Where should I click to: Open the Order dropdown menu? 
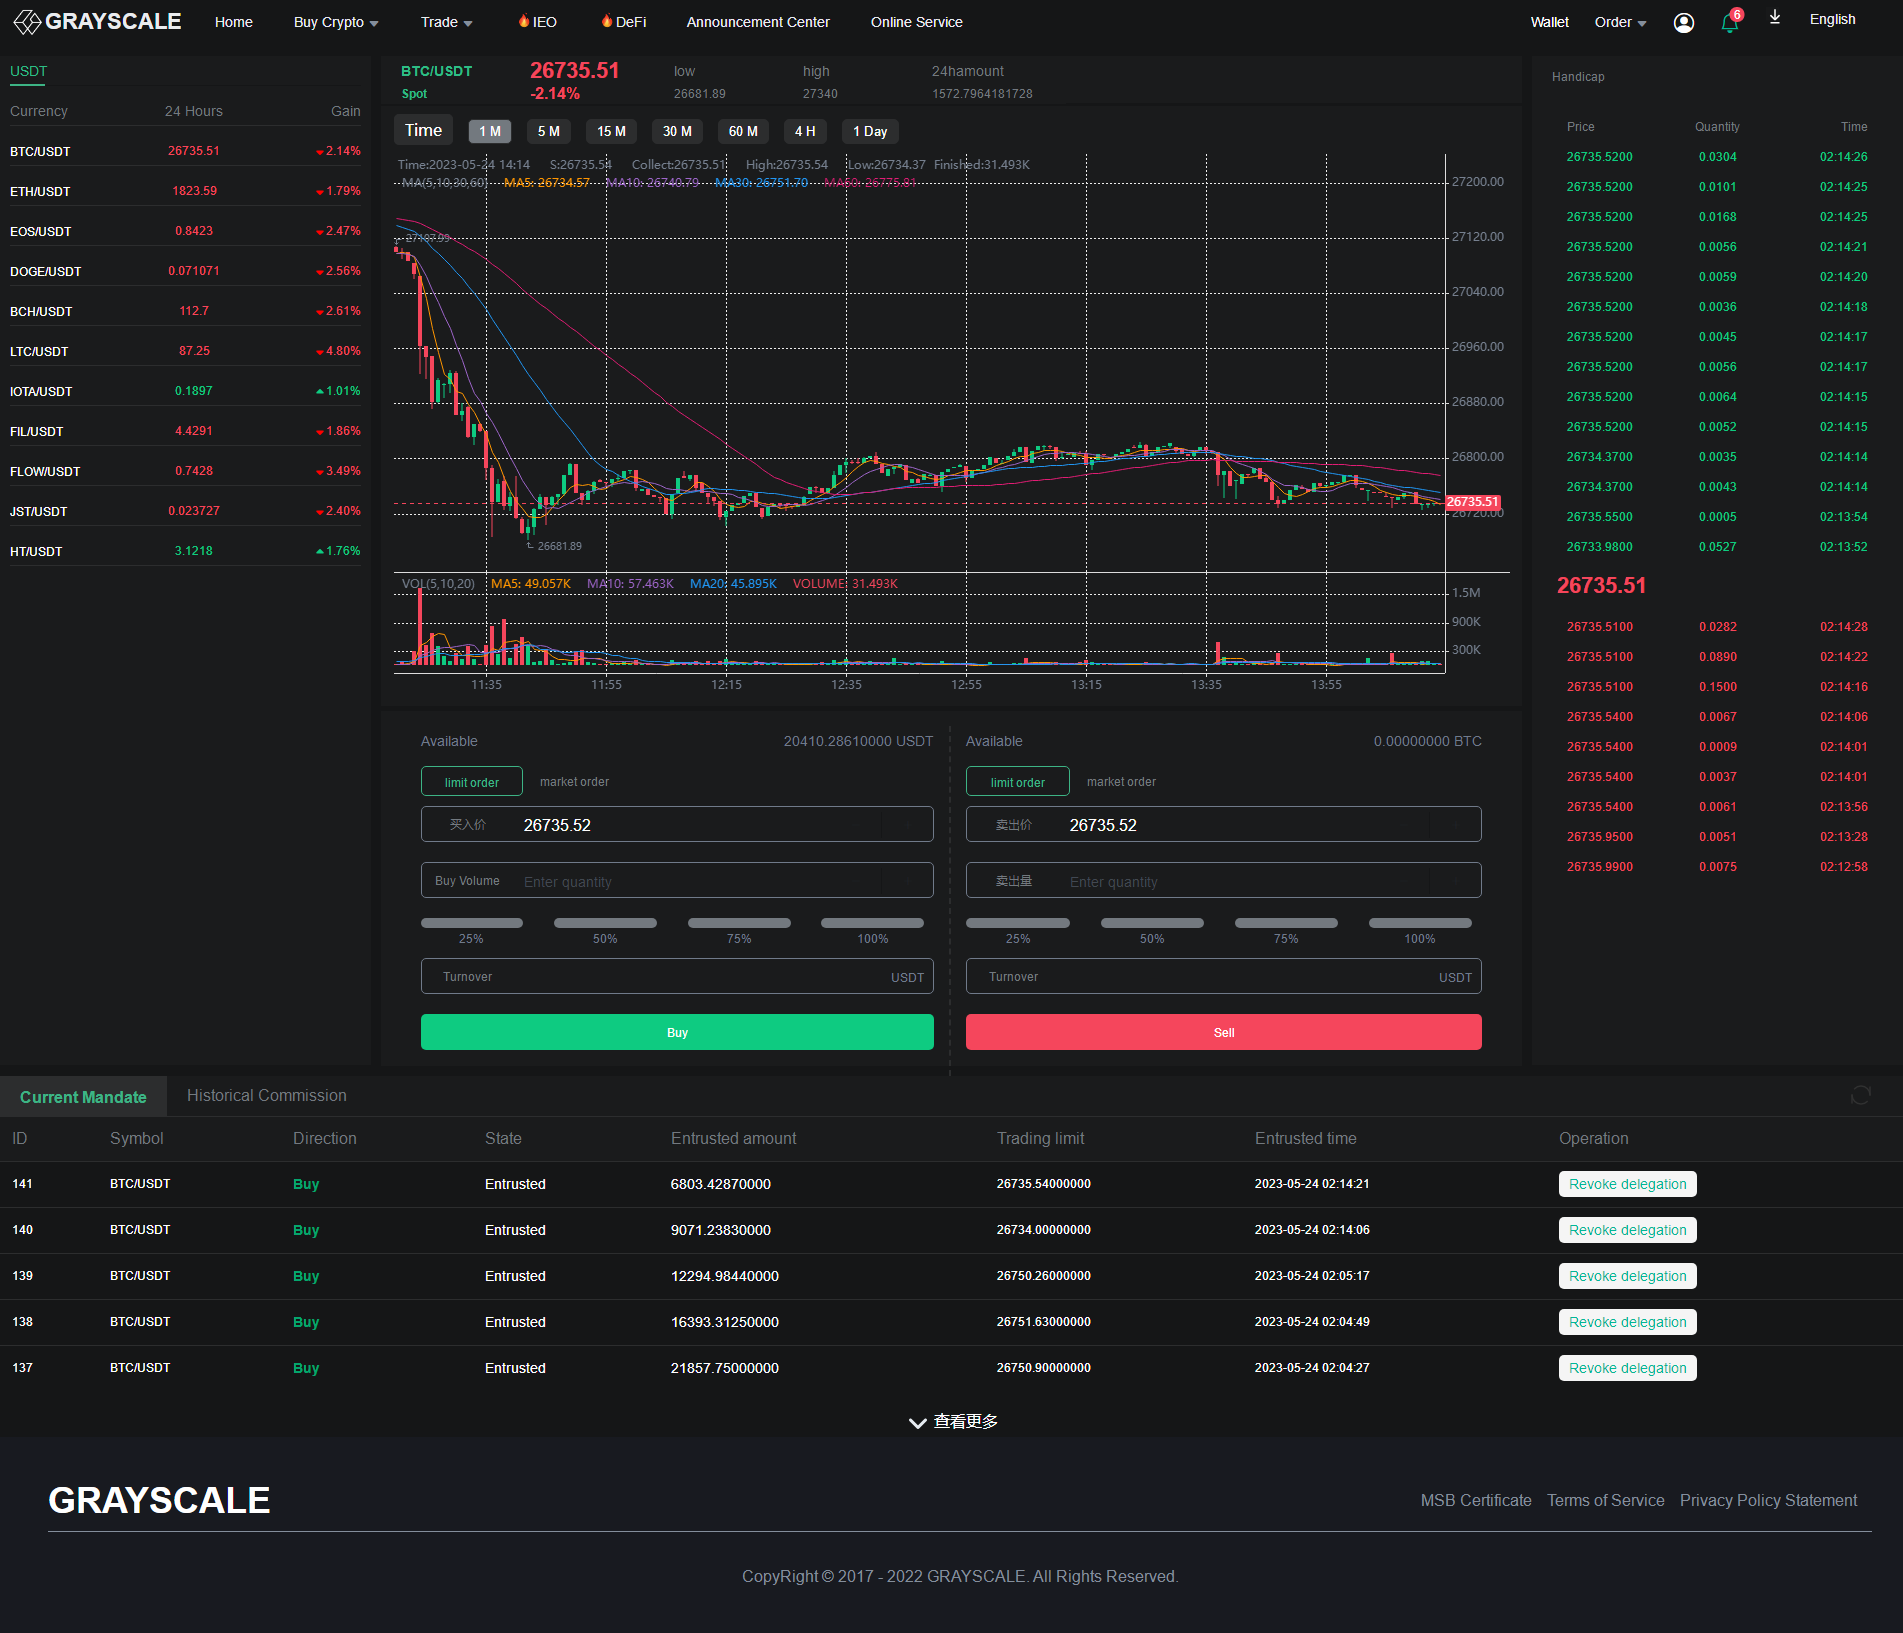click(x=1620, y=22)
